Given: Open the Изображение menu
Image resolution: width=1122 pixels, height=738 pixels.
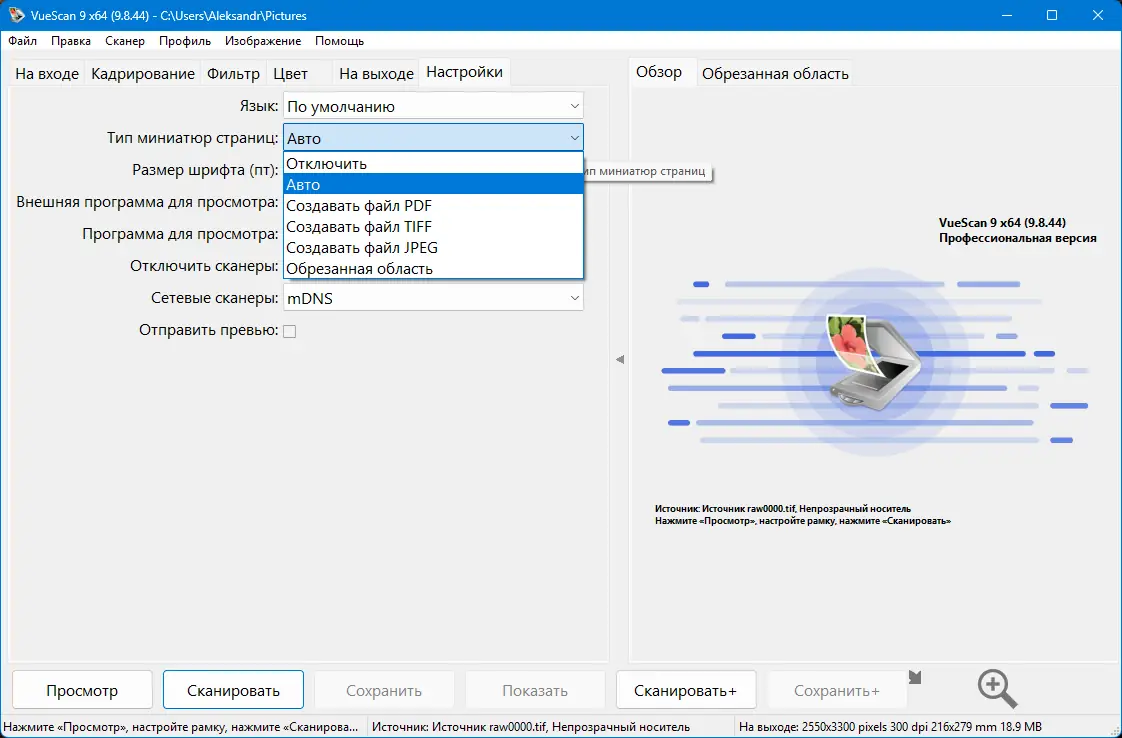Looking at the screenshot, I should 265,41.
